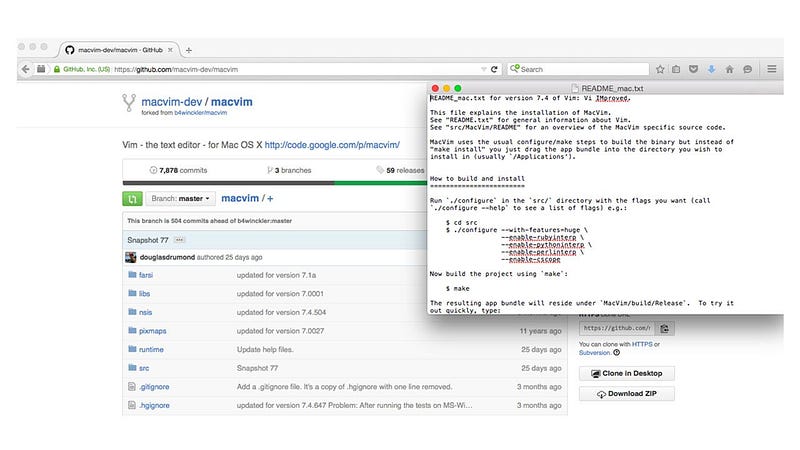Open the douglasdrumond author link
This screenshot has height=450, width=800.
click(167, 257)
